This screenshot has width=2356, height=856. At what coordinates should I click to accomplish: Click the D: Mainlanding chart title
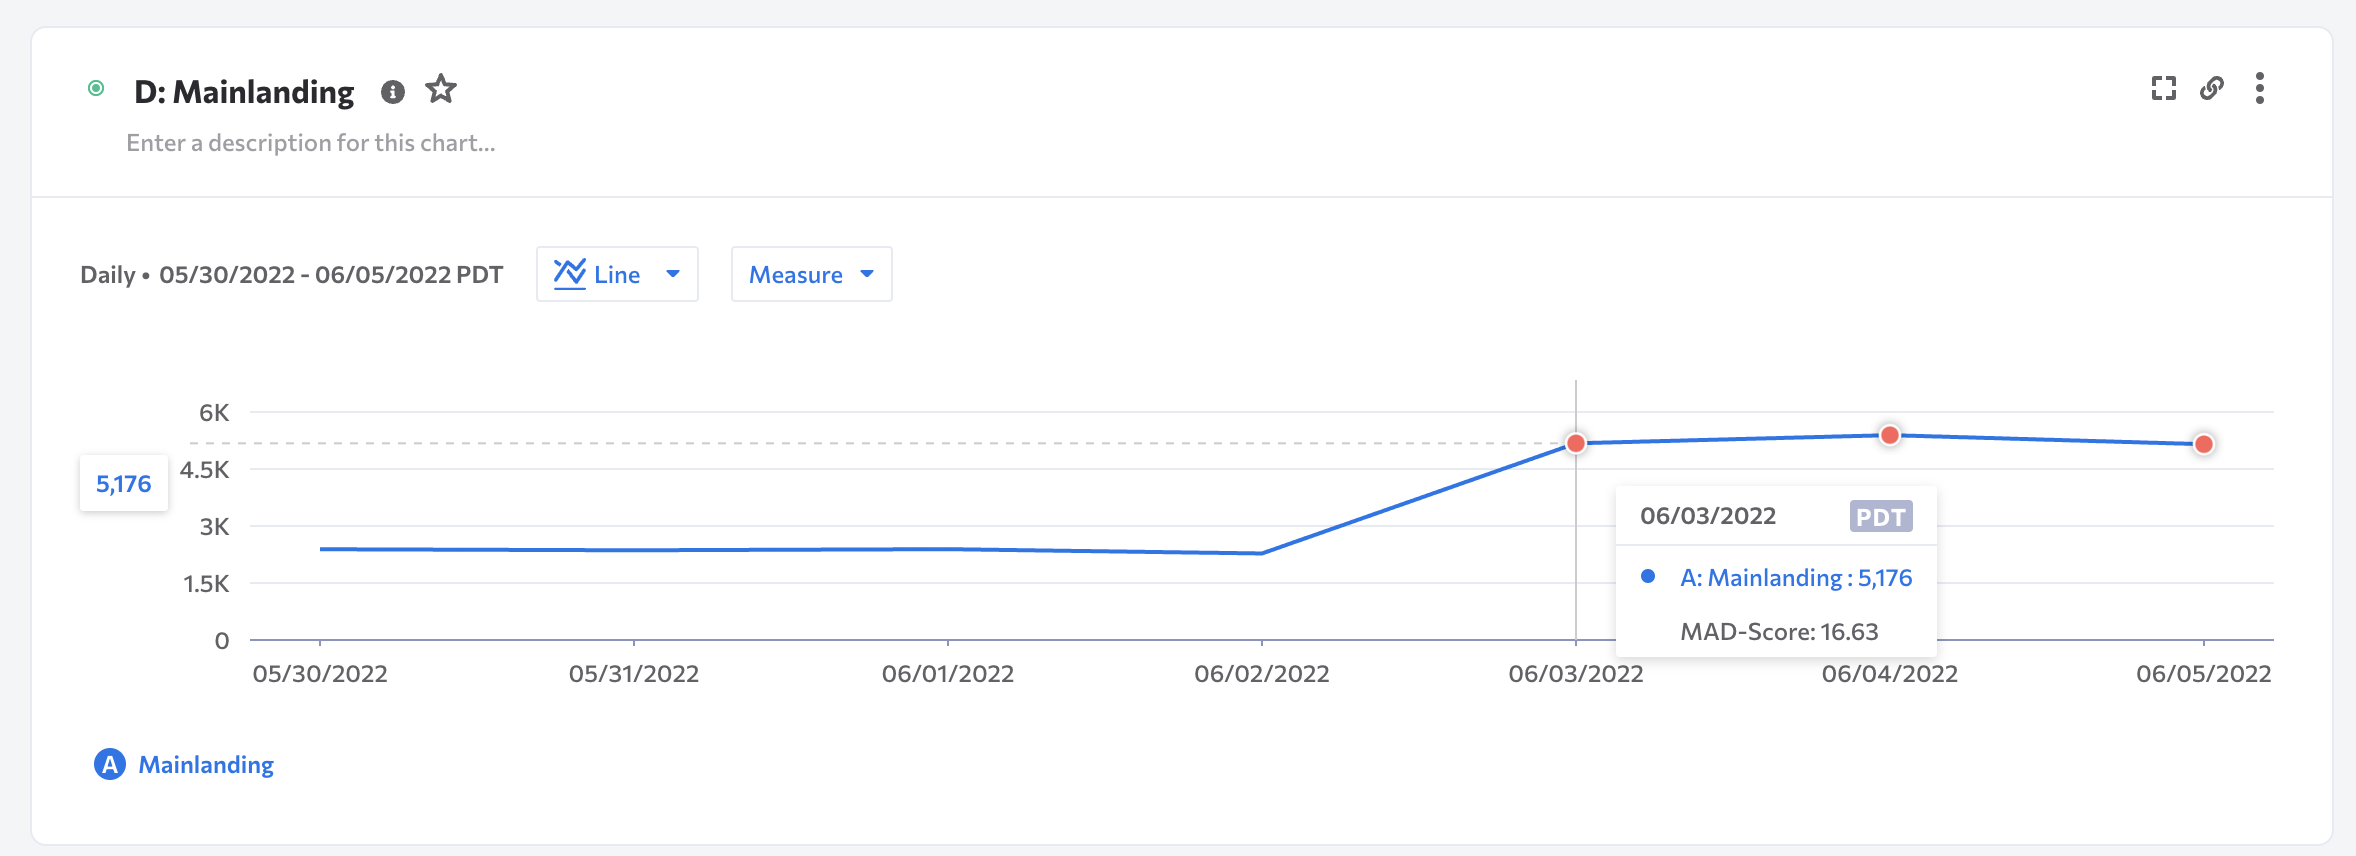tap(244, 92)
